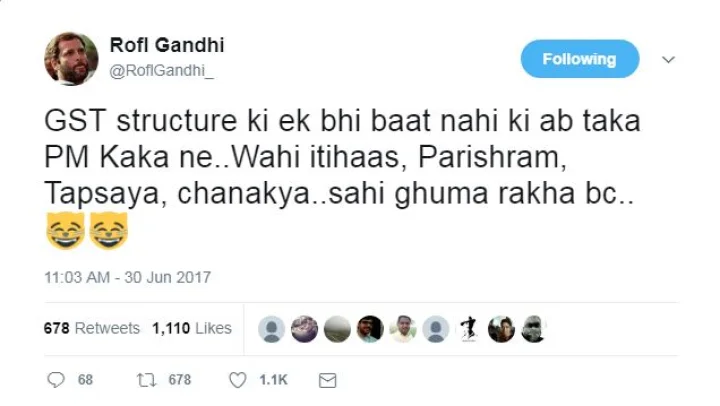Send tweet via envelope message icon
This screenshot has width=720, height=406.
[326, 380]
